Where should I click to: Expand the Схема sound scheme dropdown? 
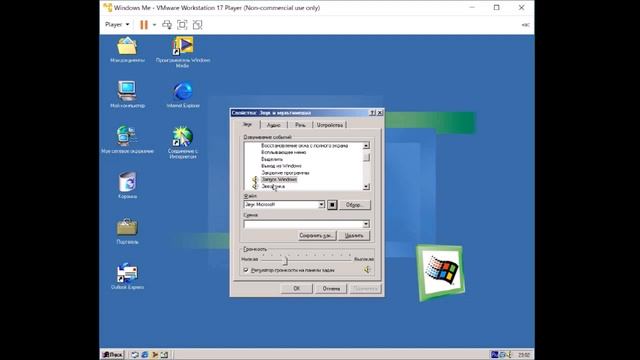[366, 224]
